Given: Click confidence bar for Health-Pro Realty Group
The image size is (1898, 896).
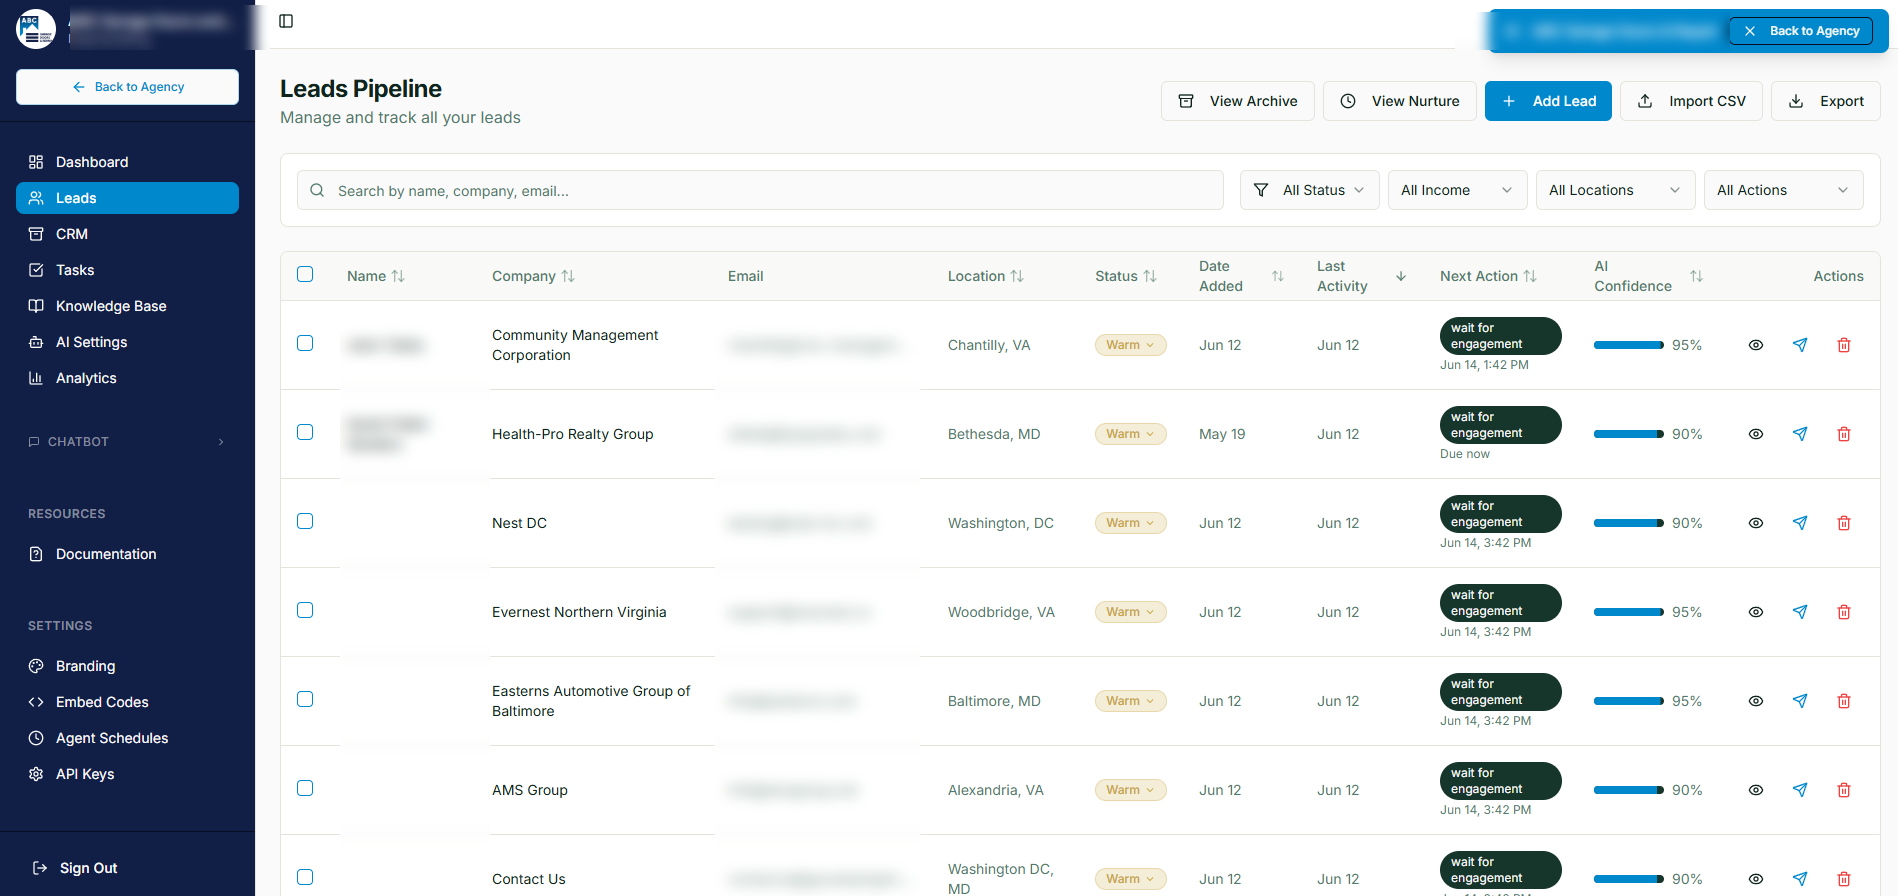Looking at the screenshot, I should 1629,434.
